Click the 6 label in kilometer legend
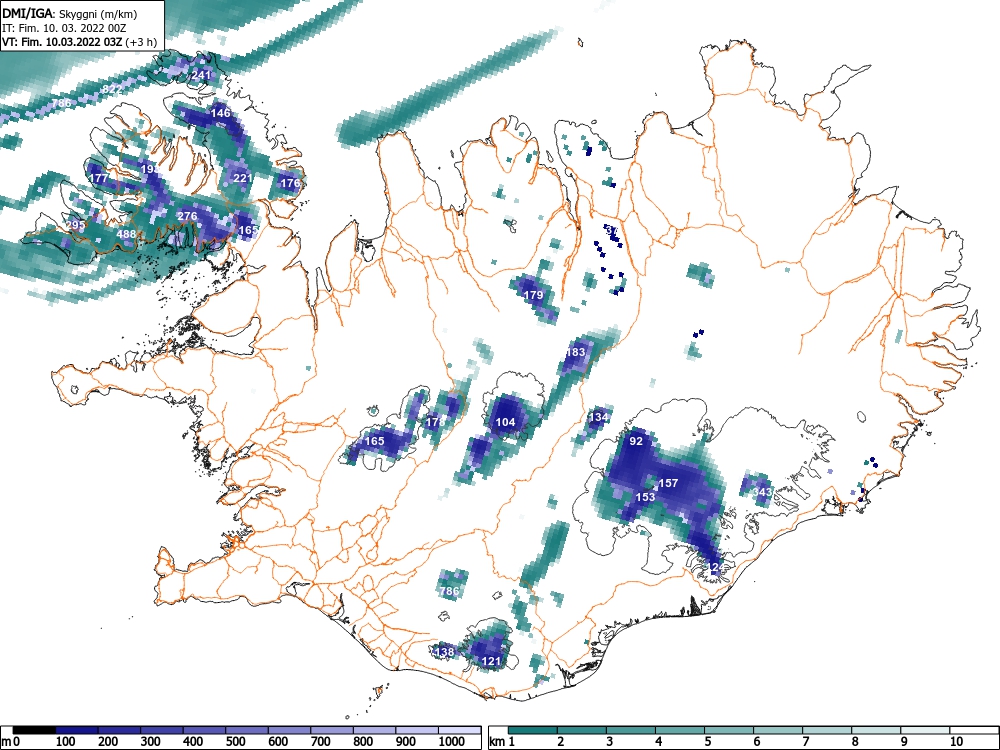 click(x=756, y=742)
